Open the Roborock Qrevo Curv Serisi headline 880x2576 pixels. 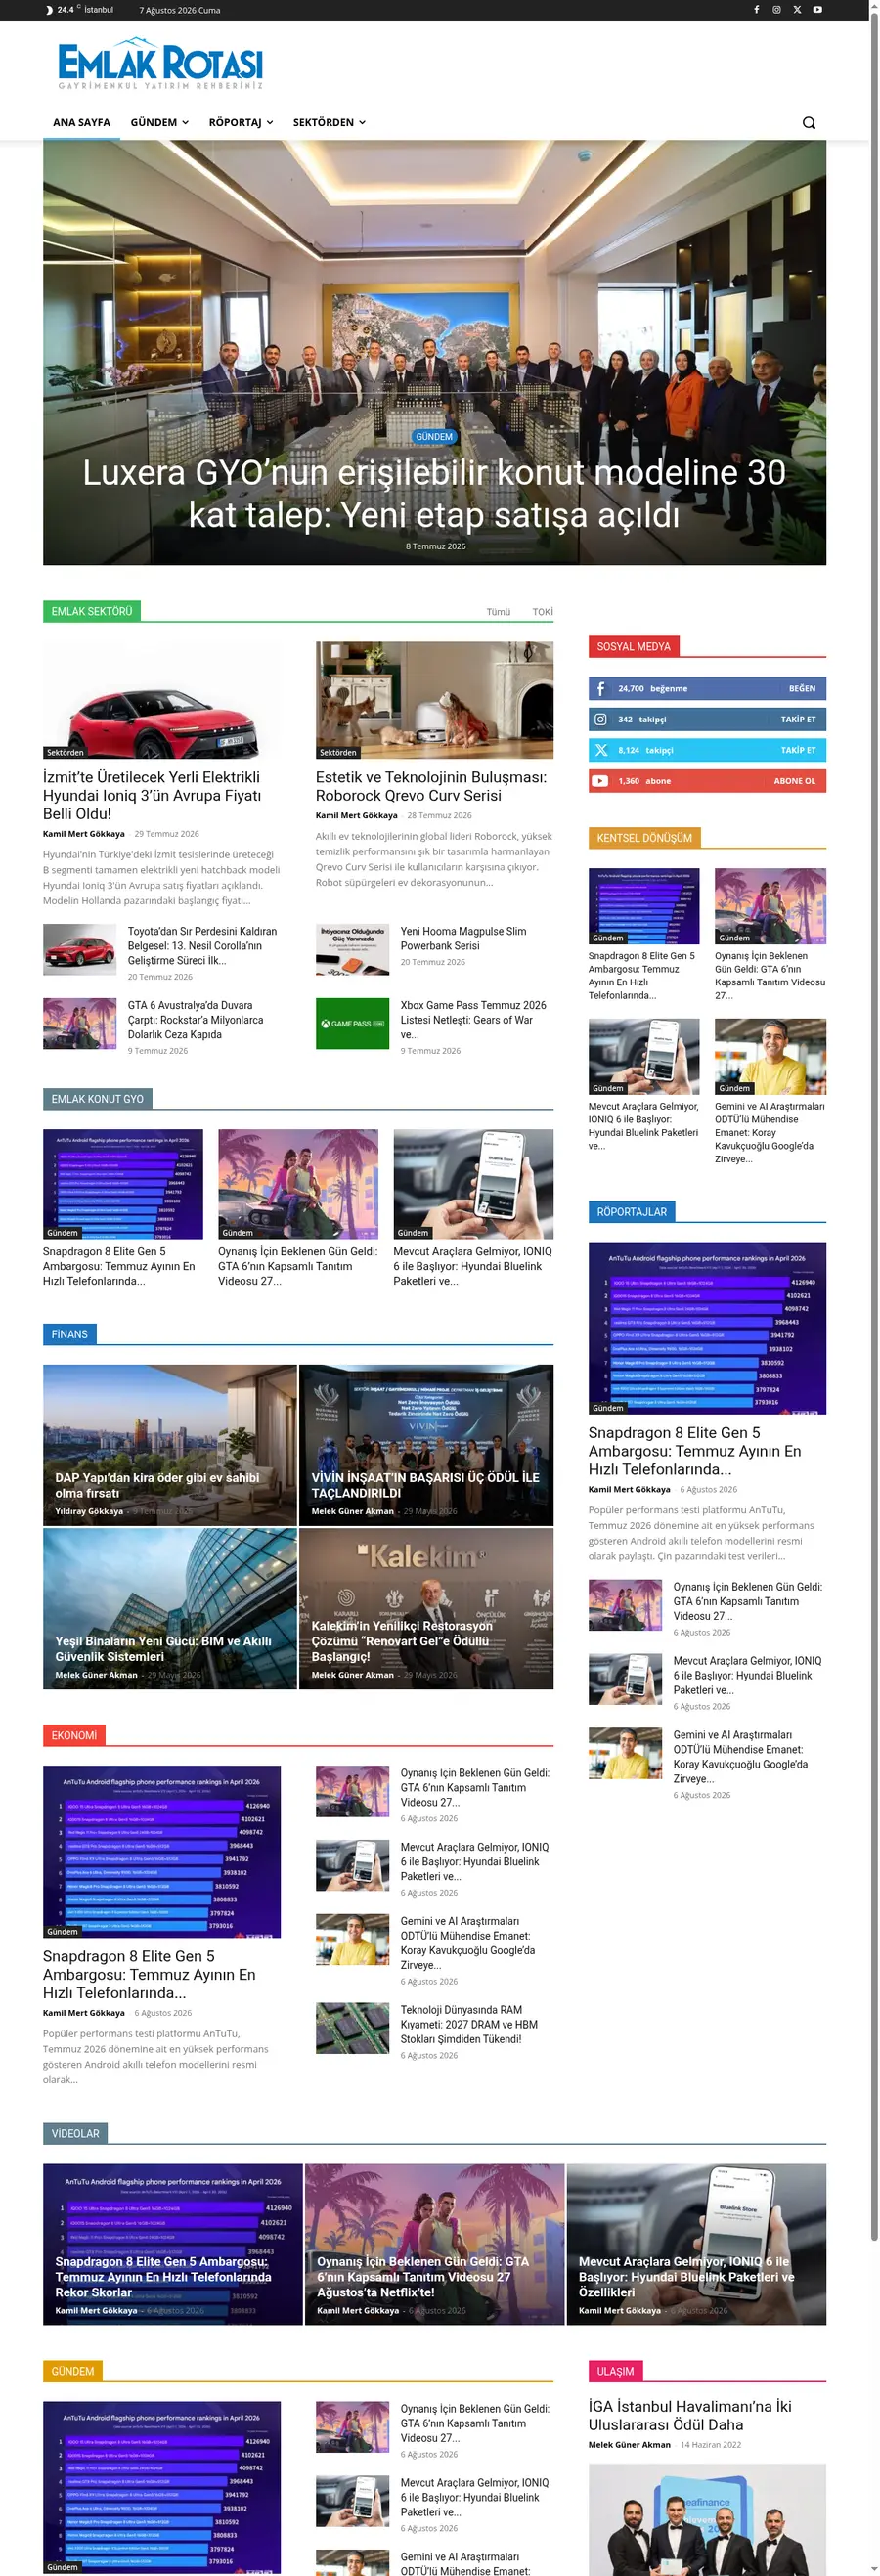tap(431, 786)
